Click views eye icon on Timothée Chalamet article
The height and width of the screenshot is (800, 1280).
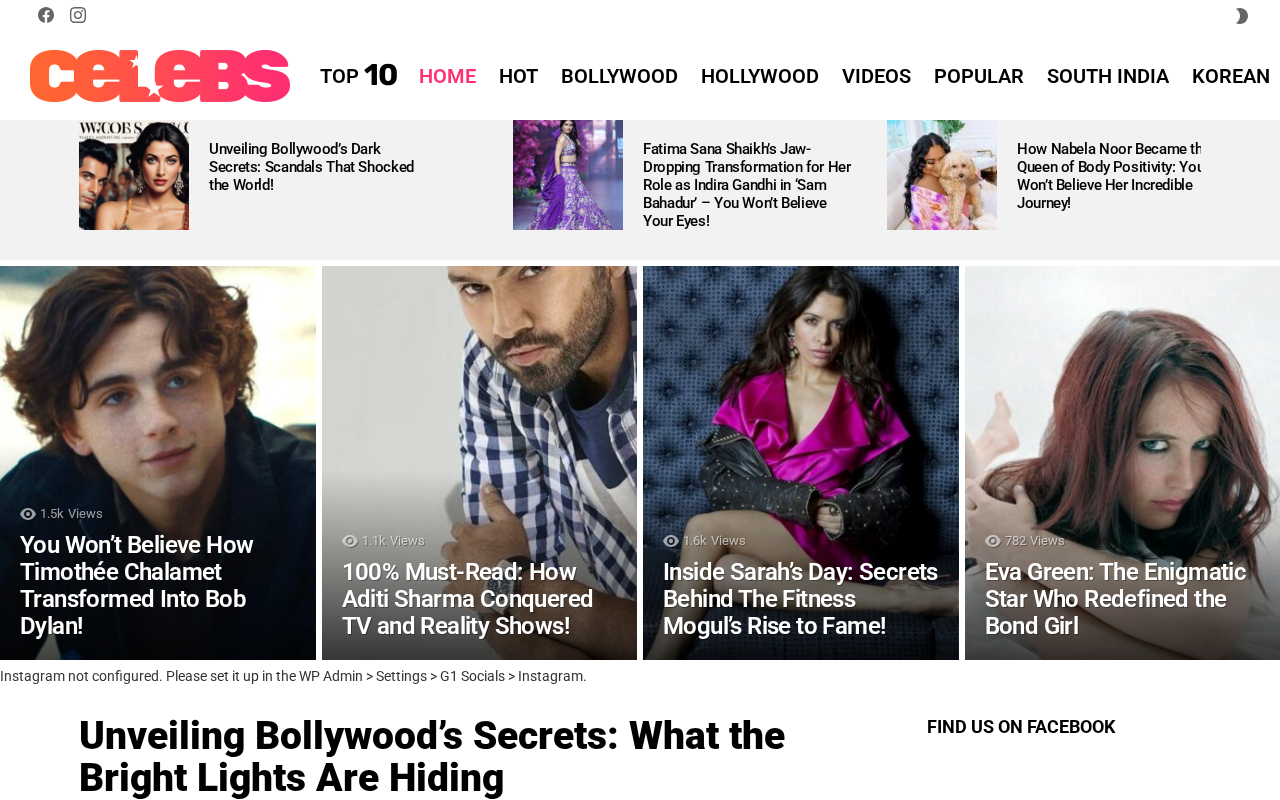(x=28, y=514)
